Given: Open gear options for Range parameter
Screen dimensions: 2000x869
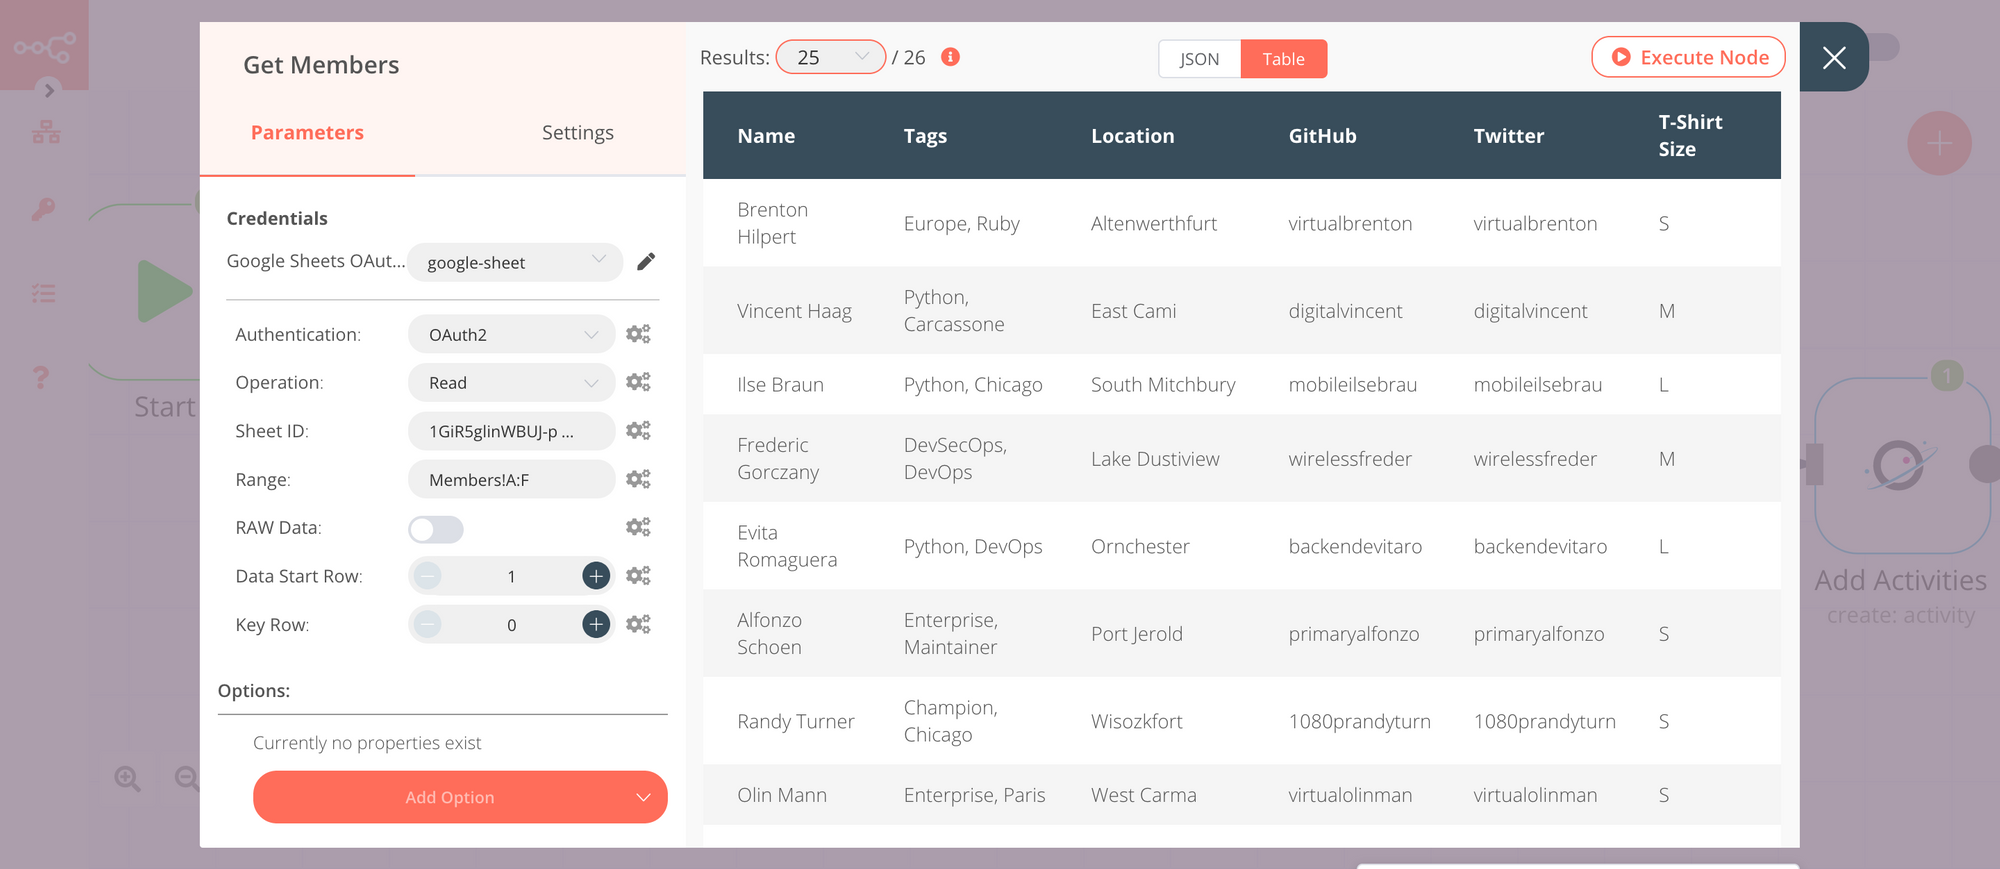Looking at the screenshot, I should (638, 478).
